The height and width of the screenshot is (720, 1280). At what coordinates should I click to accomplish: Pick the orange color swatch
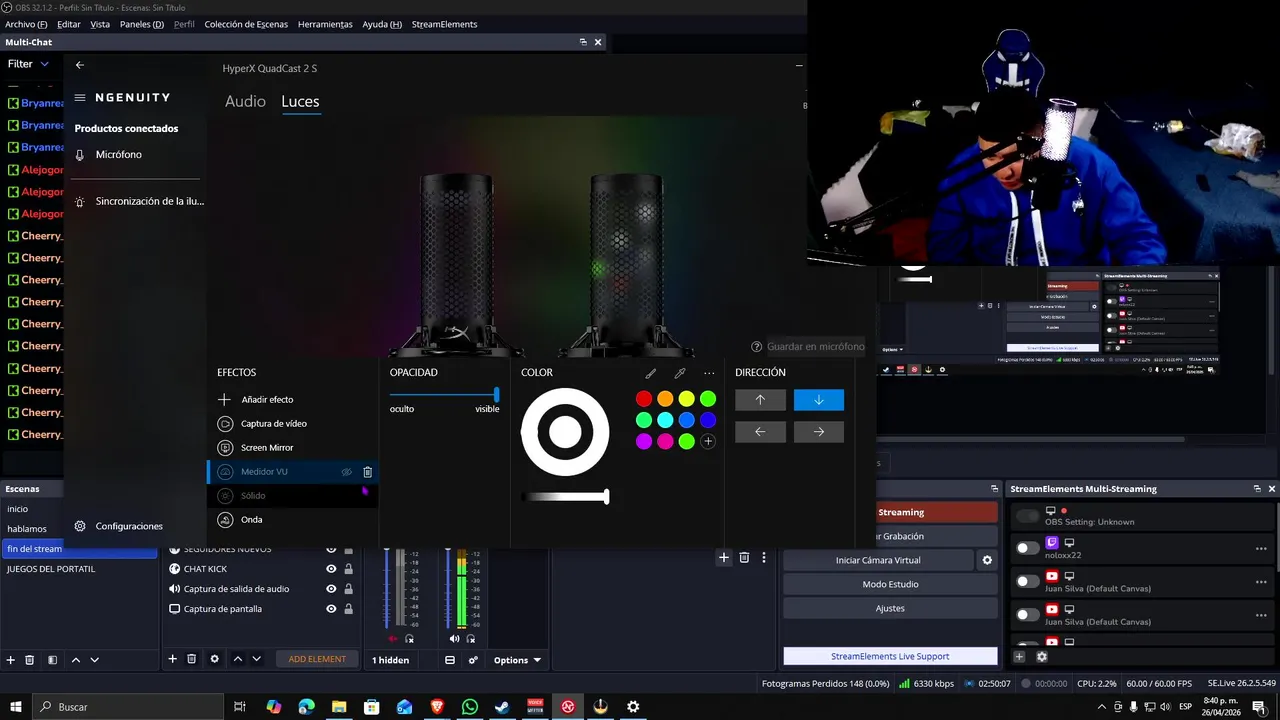[x=665, y=399]
